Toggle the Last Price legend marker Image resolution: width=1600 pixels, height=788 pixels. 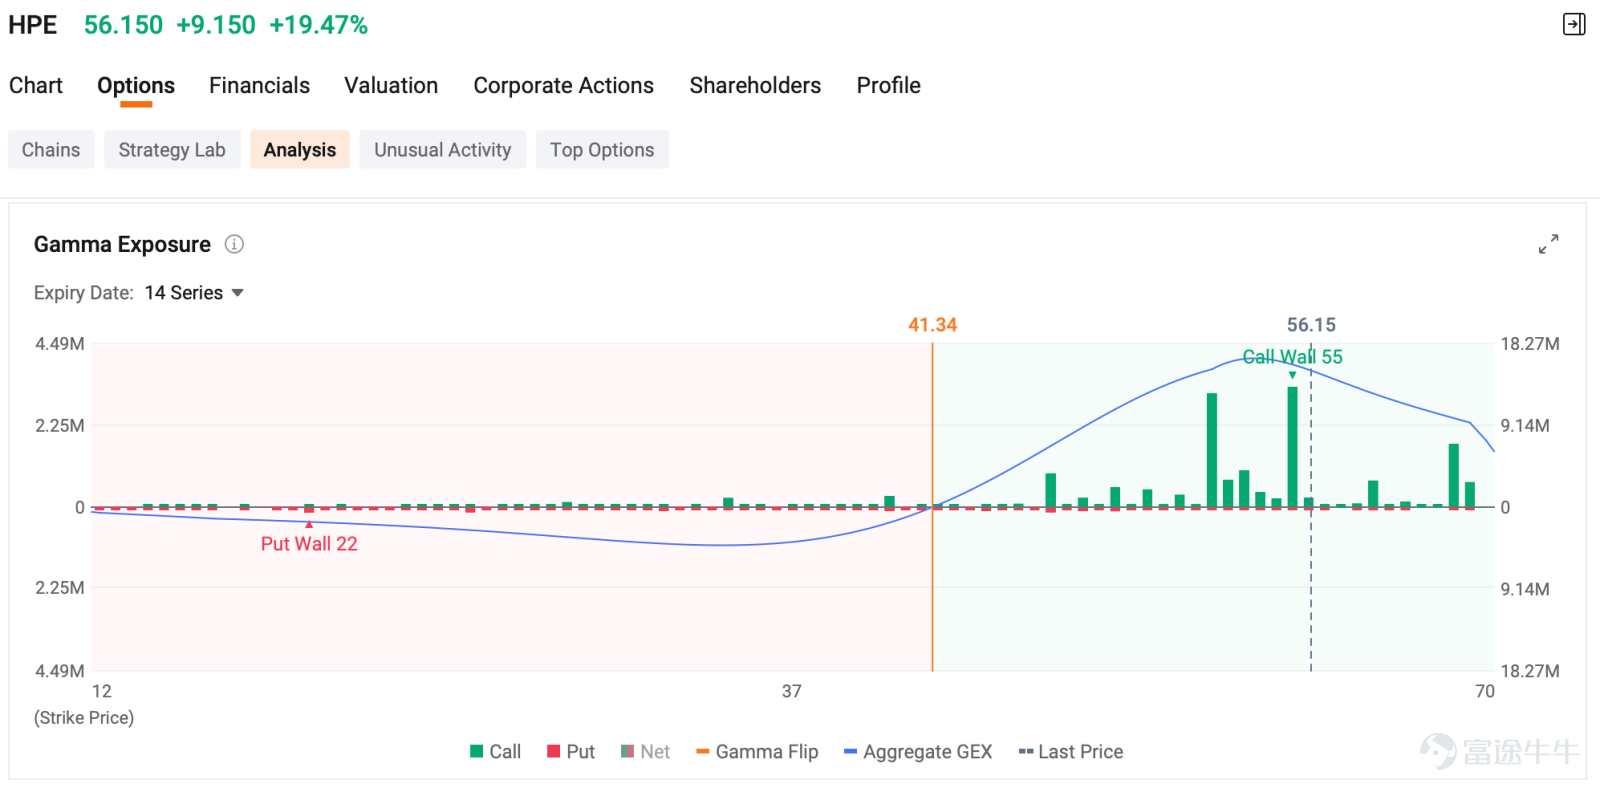coord(1070,752)
